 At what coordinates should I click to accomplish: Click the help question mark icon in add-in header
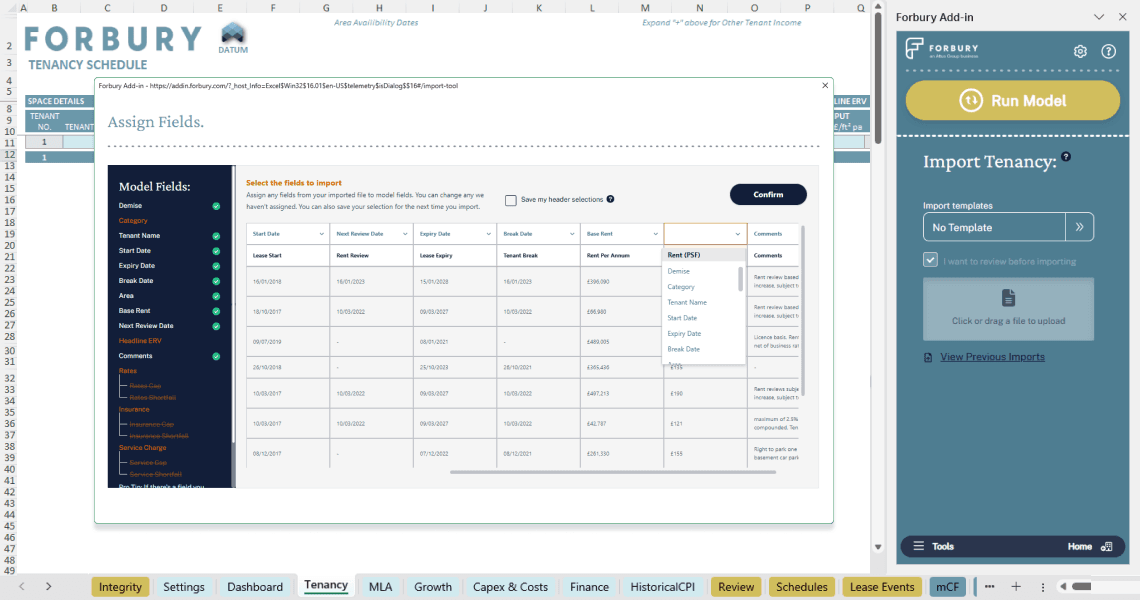click(x=1108, y=52)
